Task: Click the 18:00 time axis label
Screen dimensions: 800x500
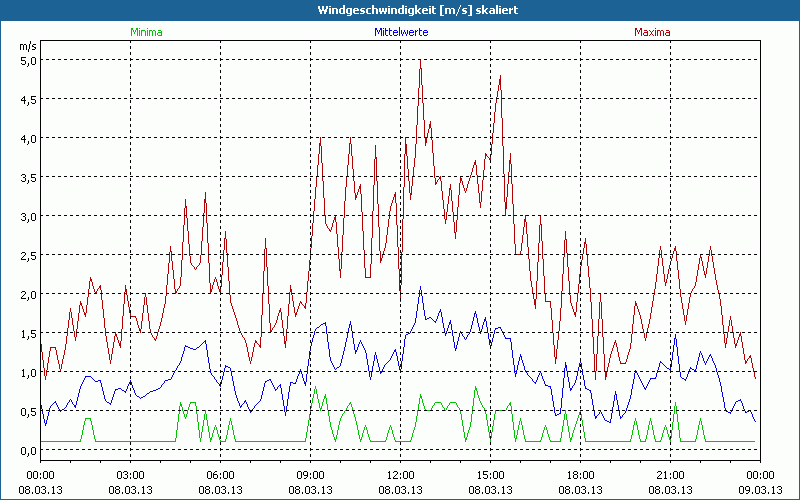Action: [x=580, y=475]
